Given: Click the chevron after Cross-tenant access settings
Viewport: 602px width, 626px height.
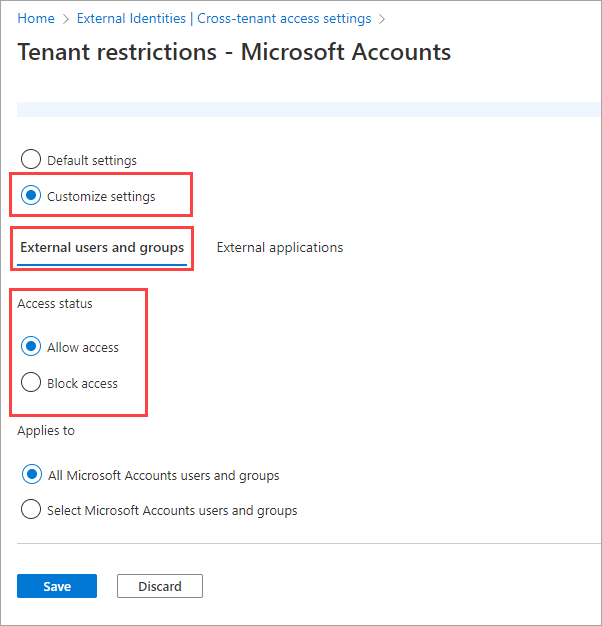Looking at the screenshot, I should coord(381,18).
